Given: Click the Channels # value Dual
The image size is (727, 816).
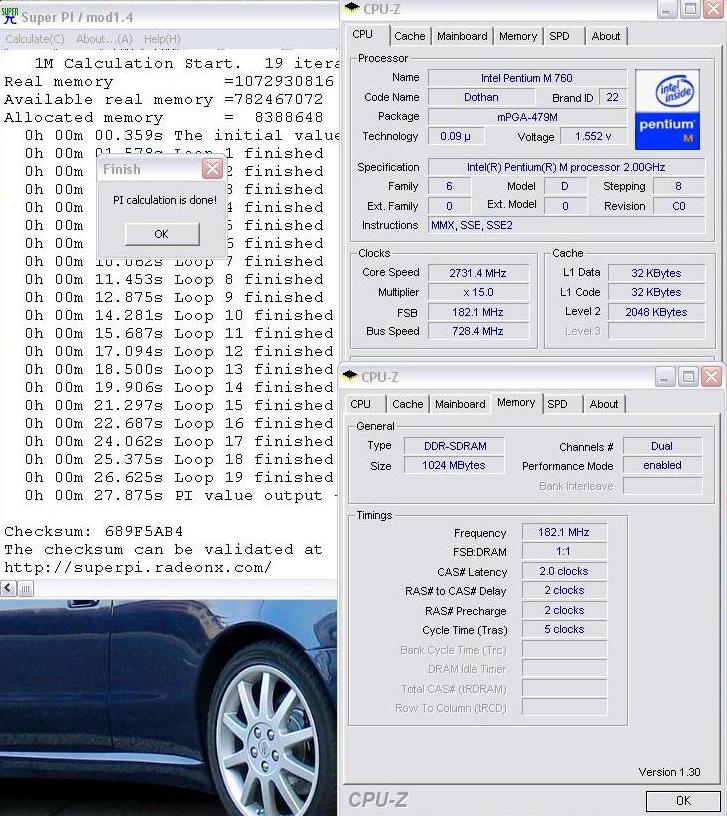Looking at the screenshot, I should [x=662, y=446].
